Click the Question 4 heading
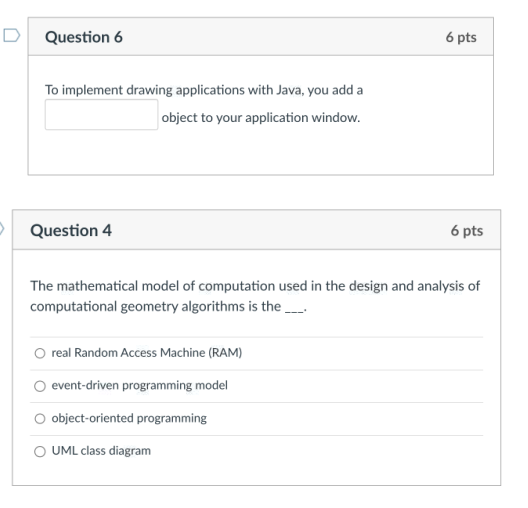This screenshot has height=508, width=528. 71,231
